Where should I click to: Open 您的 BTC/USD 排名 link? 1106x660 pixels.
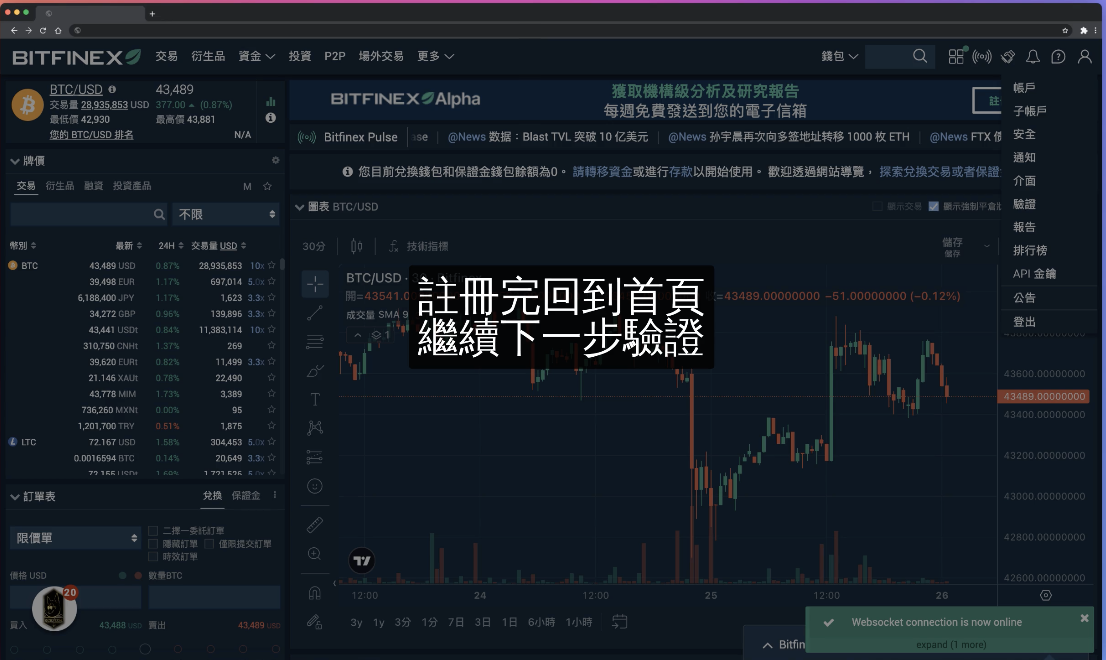(91, 135)
